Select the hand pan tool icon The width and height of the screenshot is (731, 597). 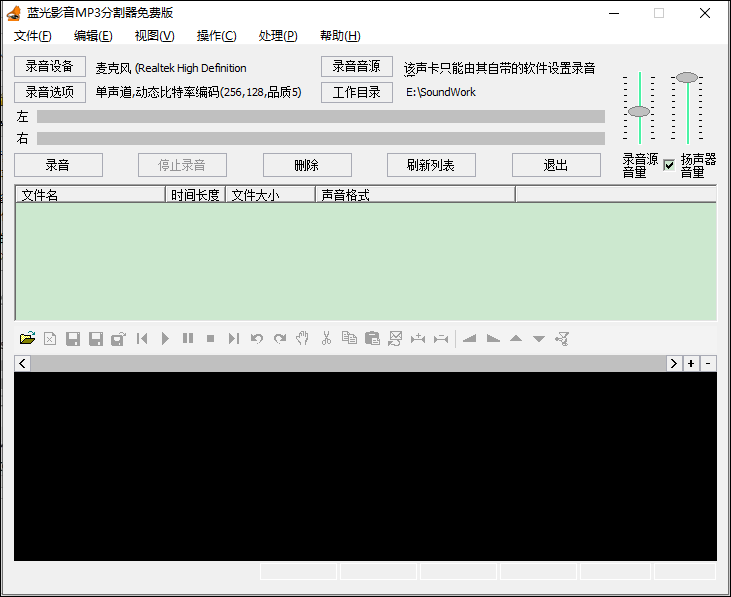coord(303,338)
